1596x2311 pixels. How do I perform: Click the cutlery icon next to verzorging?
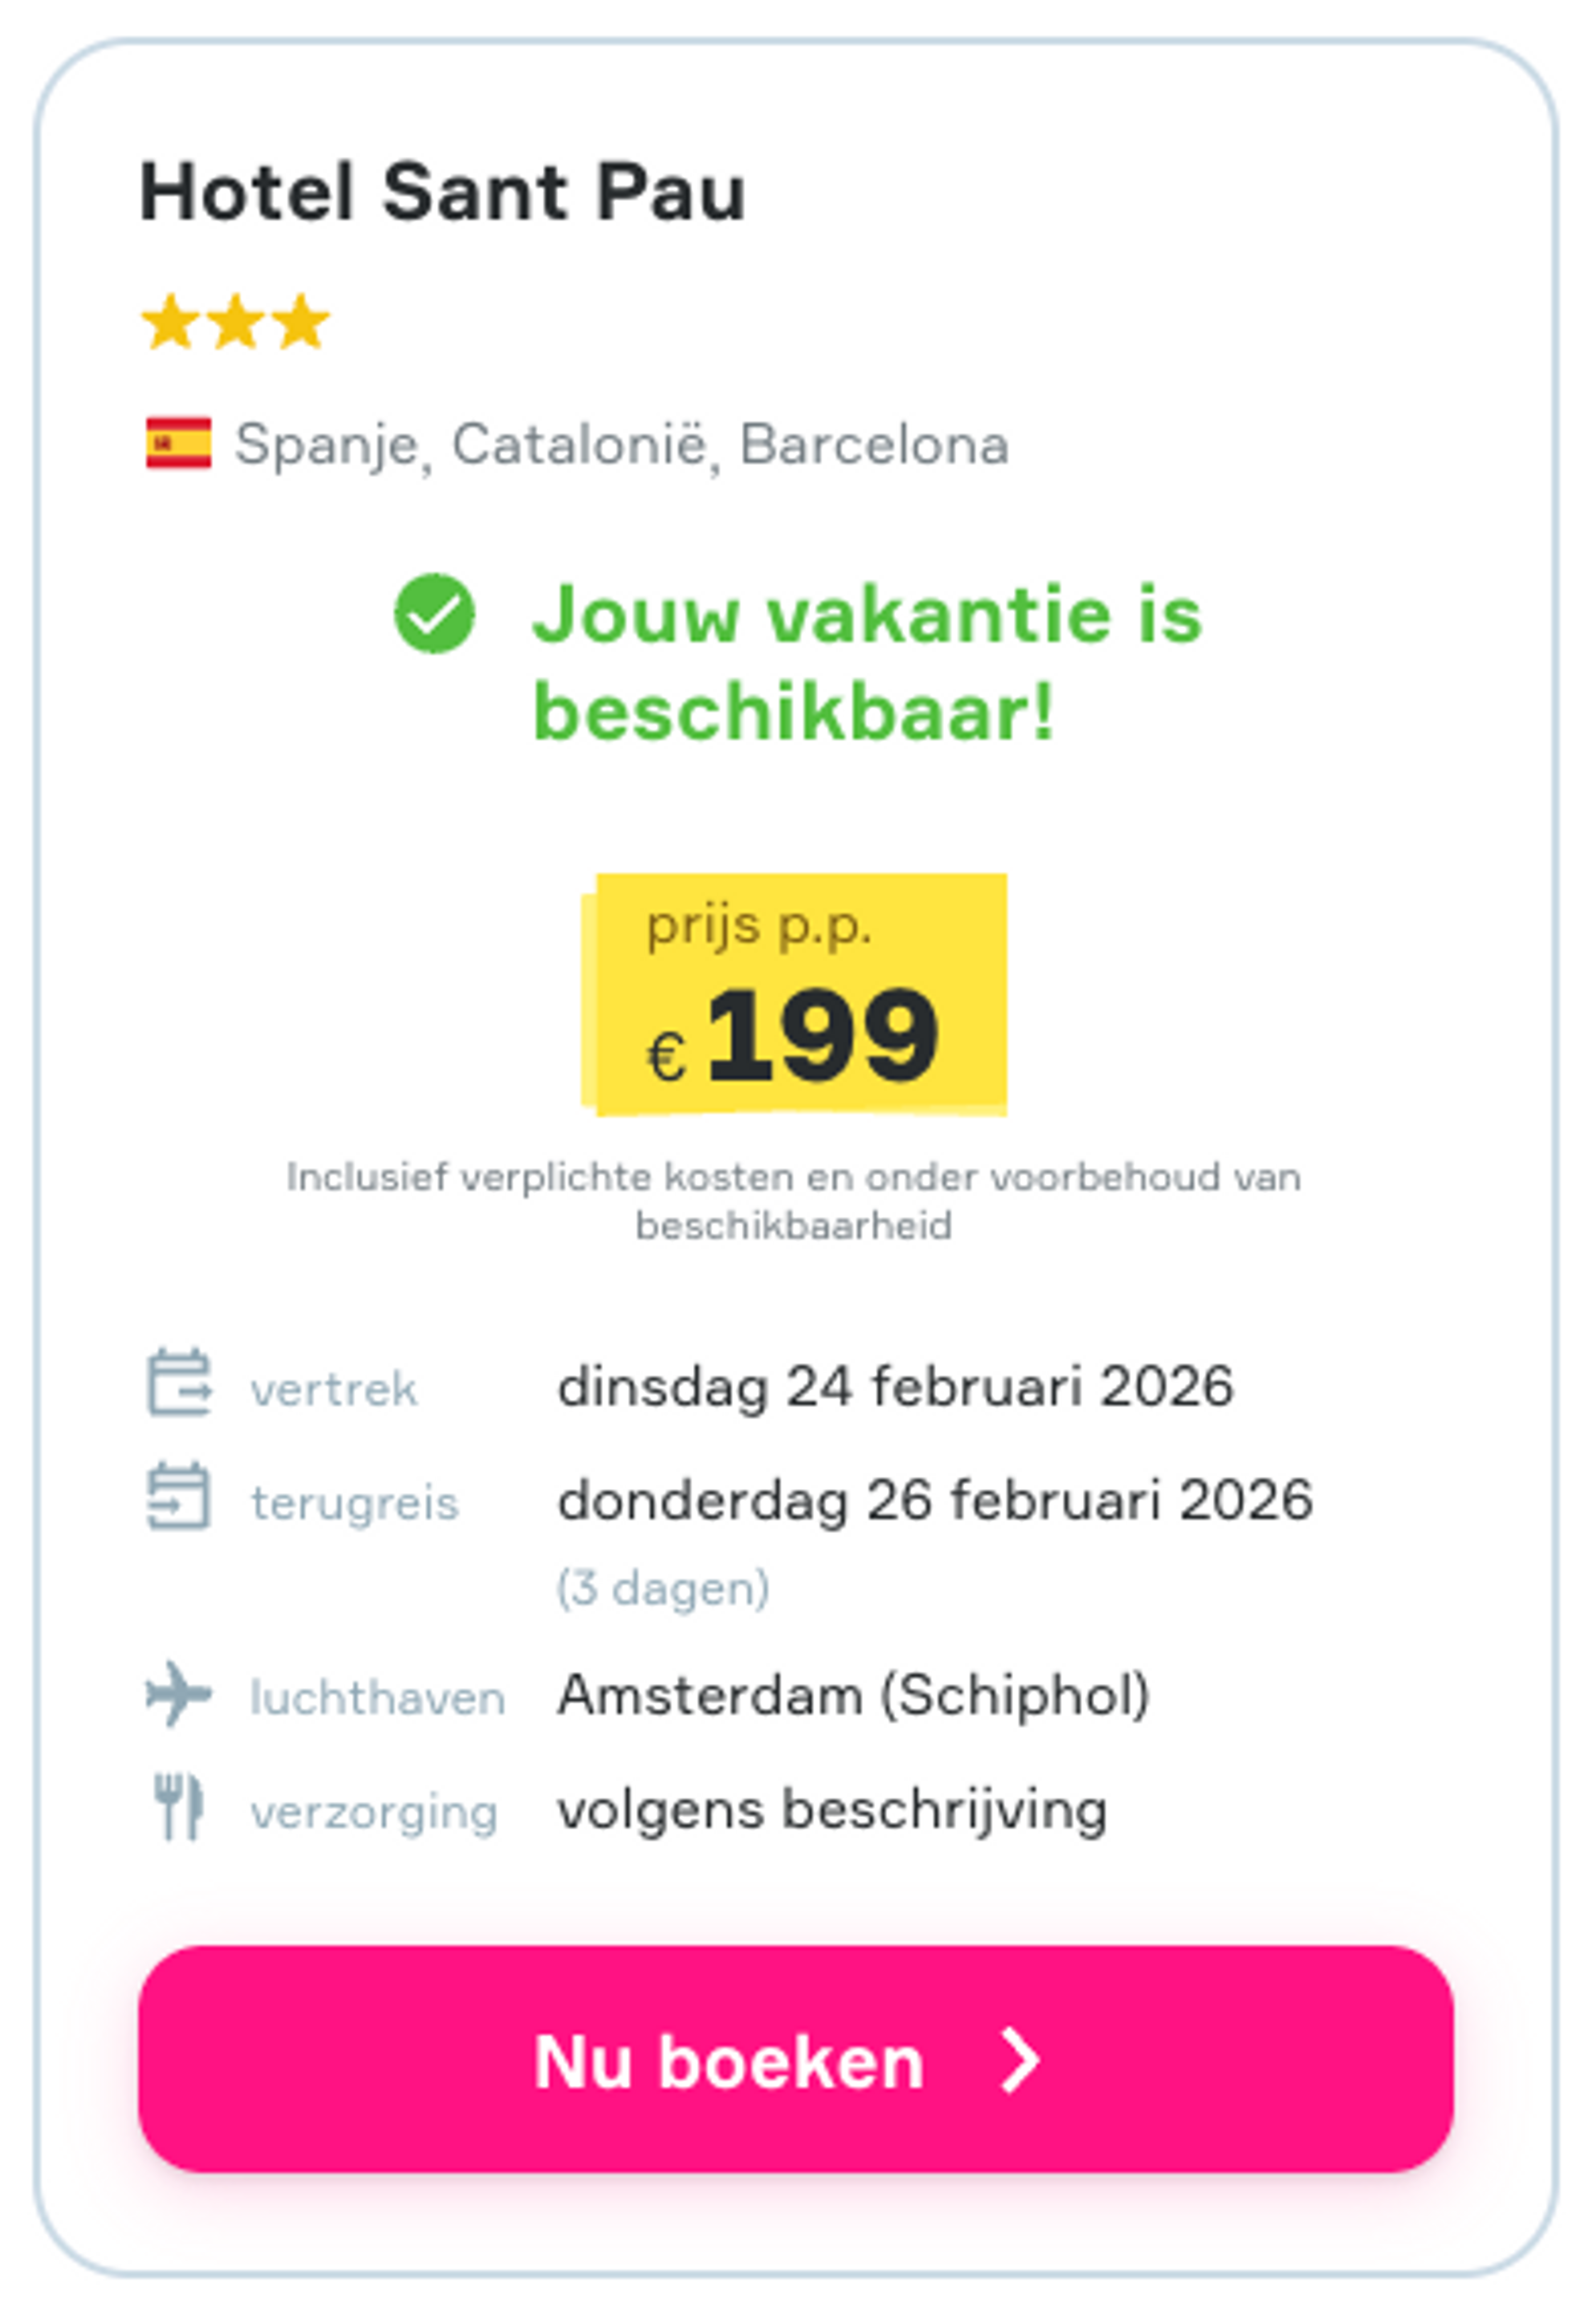(x=180, y=1808)
